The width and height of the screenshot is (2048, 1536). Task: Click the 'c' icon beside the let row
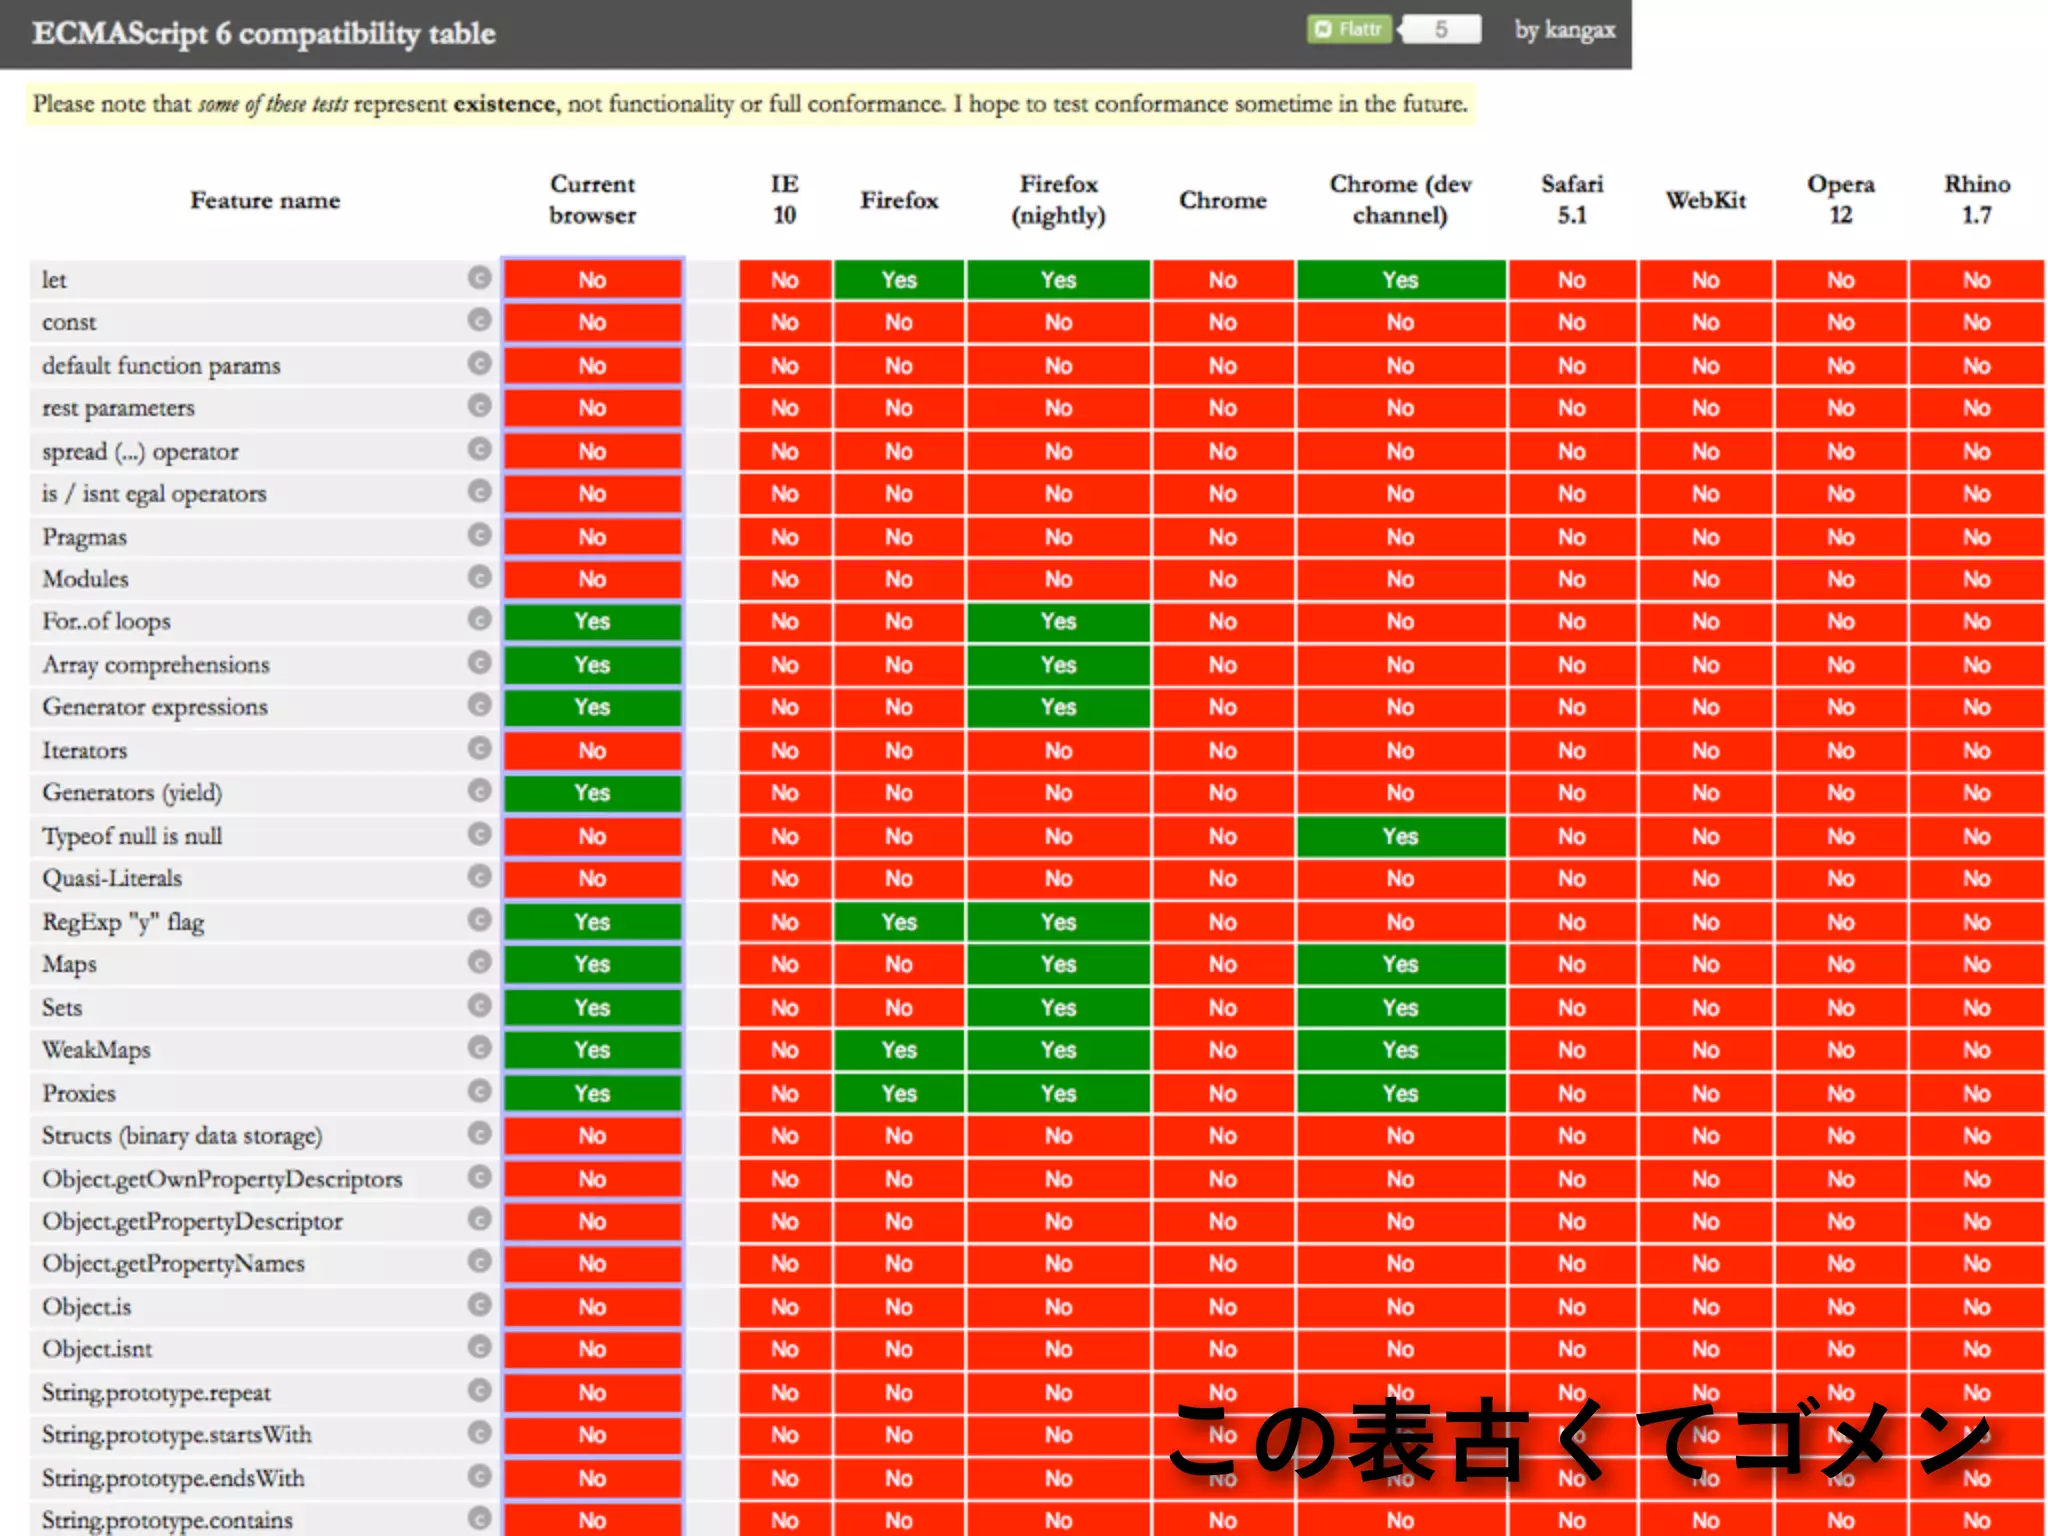click(480, 278)
